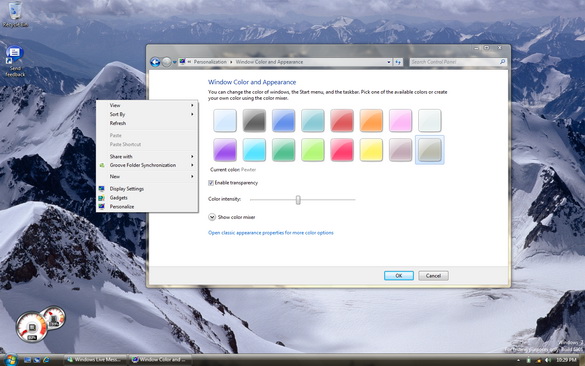Select the lime green color swatch
The height and width of the screenshot is (366, 585).
313,150
